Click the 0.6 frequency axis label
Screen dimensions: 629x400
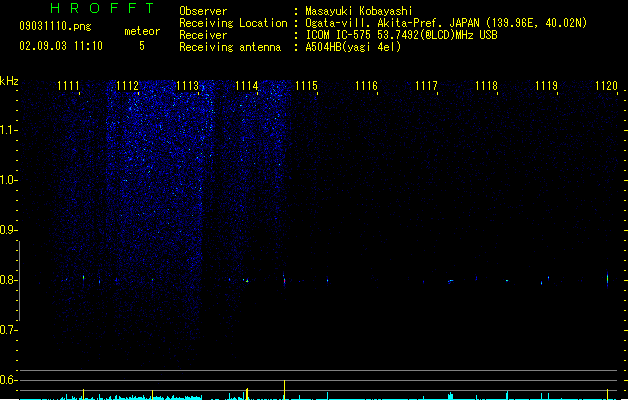tap(8, 380)
